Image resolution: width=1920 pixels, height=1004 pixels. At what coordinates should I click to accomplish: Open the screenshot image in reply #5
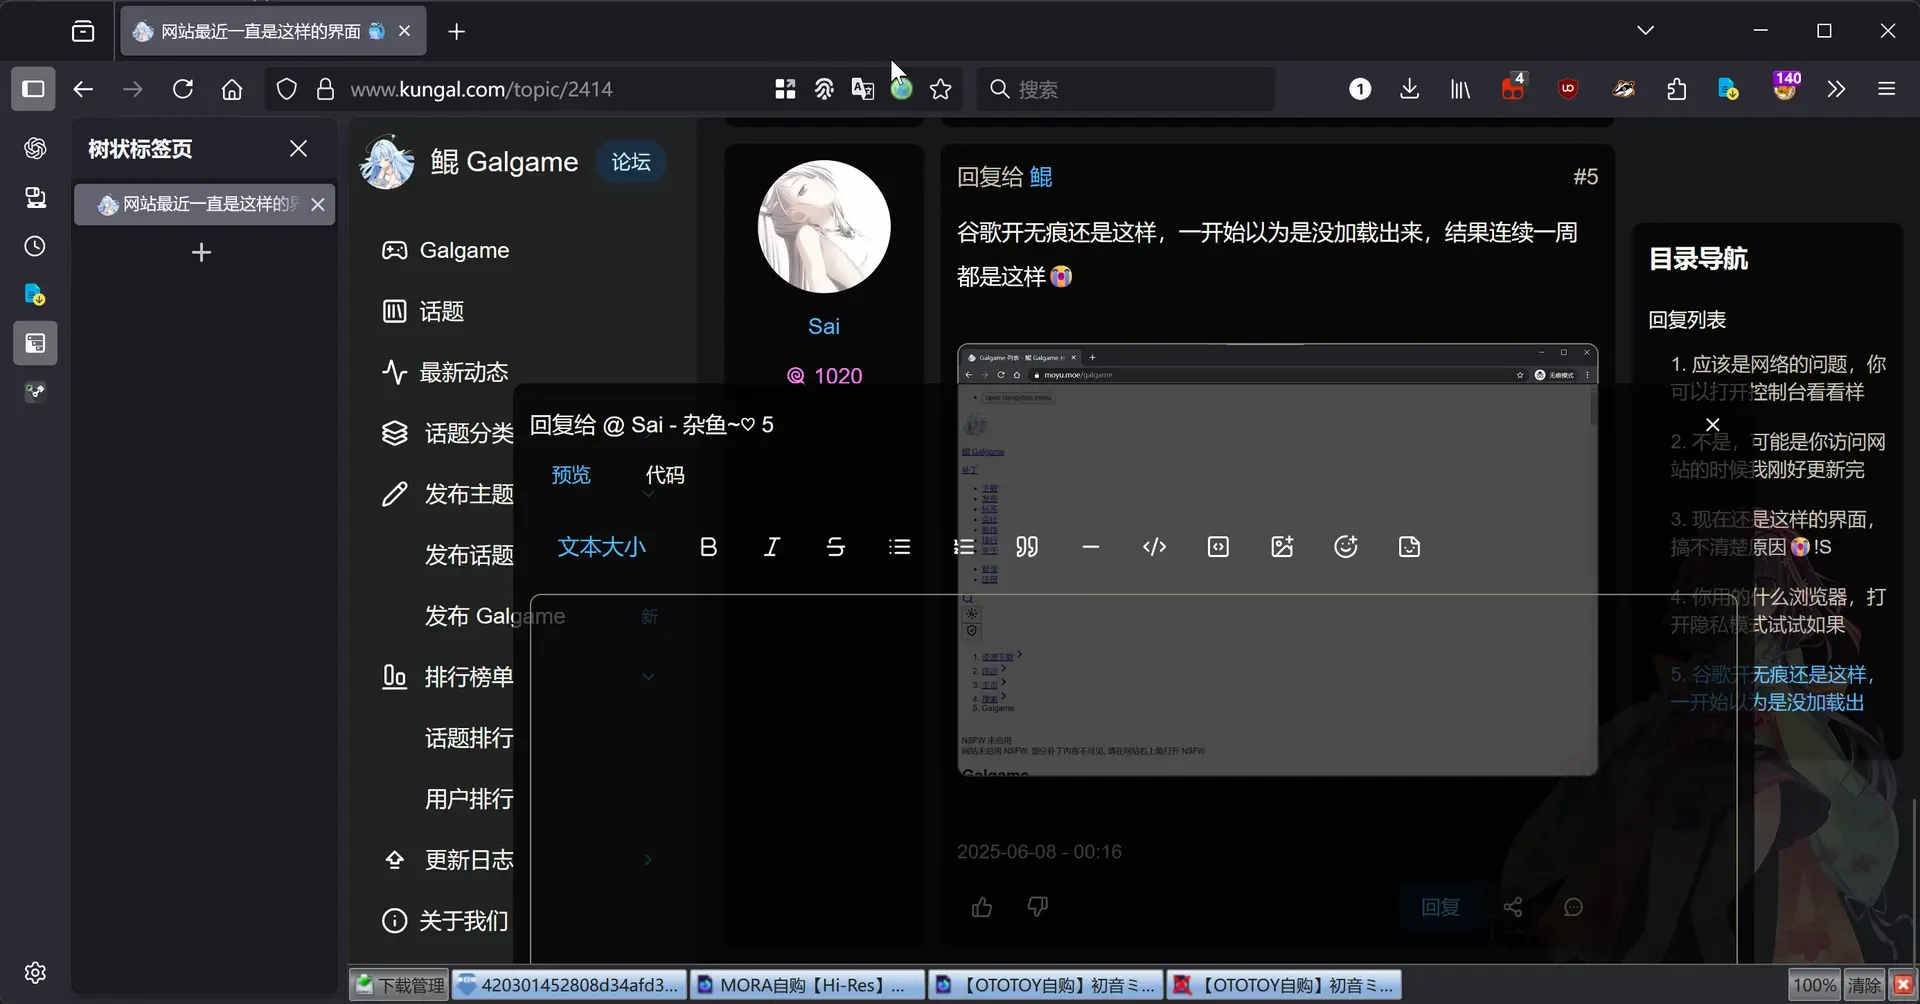click(1277, 559)
